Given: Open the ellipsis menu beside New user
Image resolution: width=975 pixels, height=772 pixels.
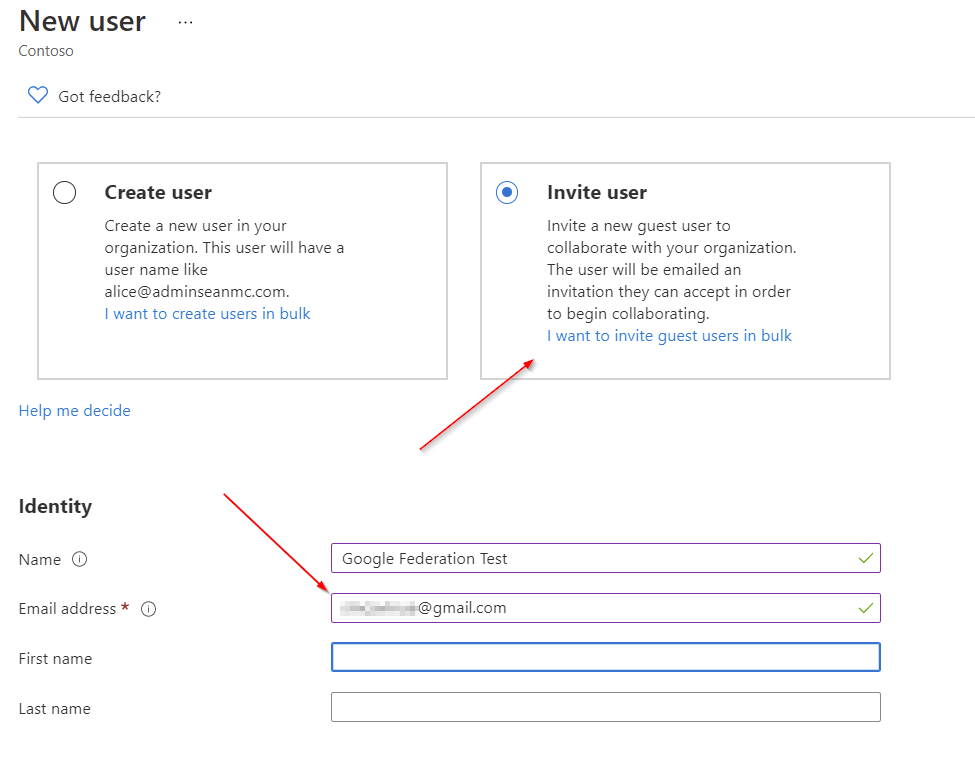Looking at the screenshot, I should tap(185, 22).
